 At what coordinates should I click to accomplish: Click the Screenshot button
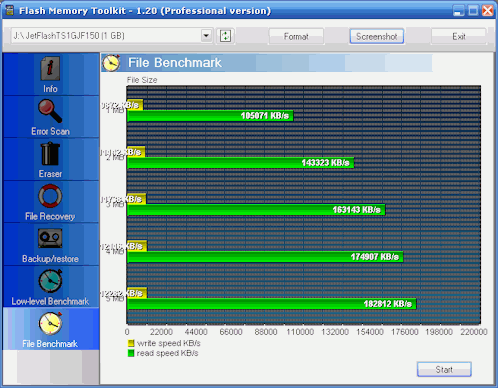377,36
